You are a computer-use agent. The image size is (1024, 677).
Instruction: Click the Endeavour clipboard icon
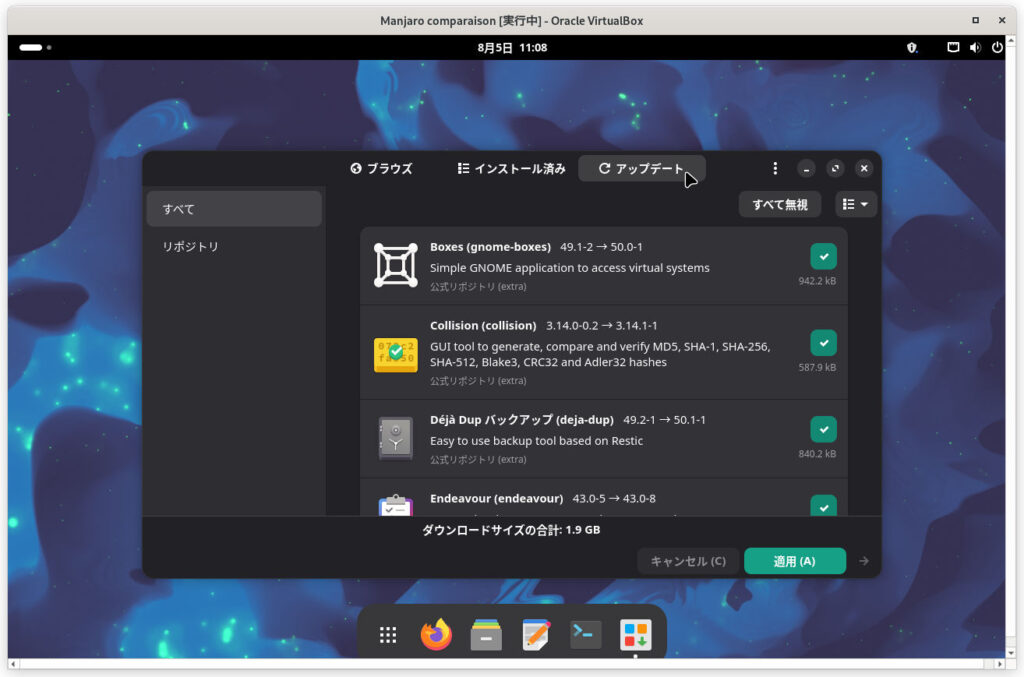pos(396,505)
